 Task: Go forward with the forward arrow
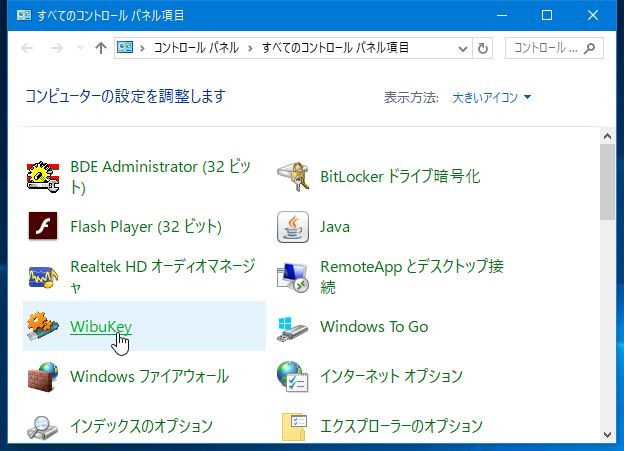pos(57,48)
